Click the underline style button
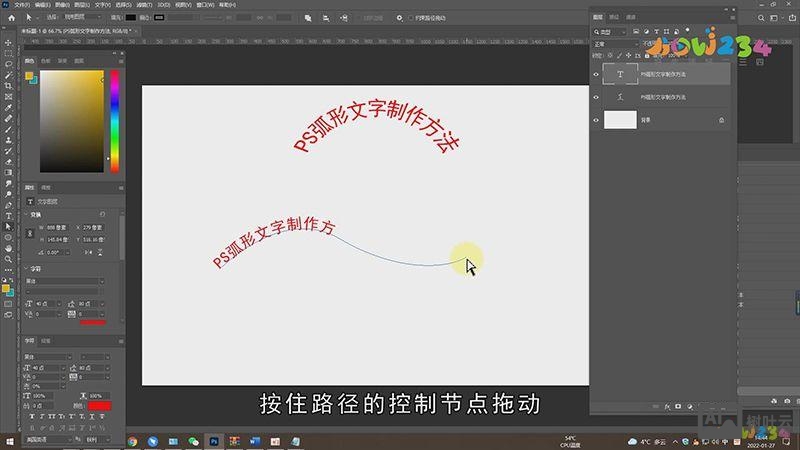This screenshot has height=450, width=800. pyautogui.click(x=91, y=417)
